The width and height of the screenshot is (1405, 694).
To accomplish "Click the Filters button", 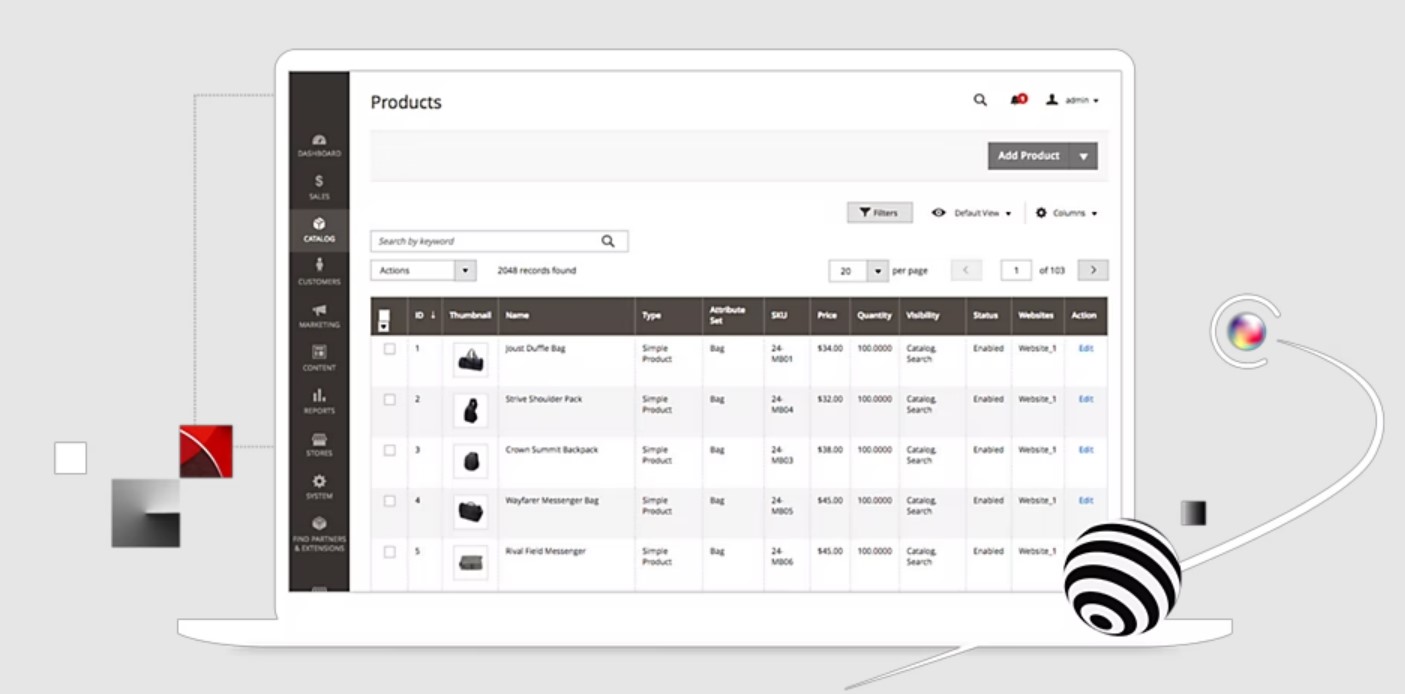I will coord(879,213).
